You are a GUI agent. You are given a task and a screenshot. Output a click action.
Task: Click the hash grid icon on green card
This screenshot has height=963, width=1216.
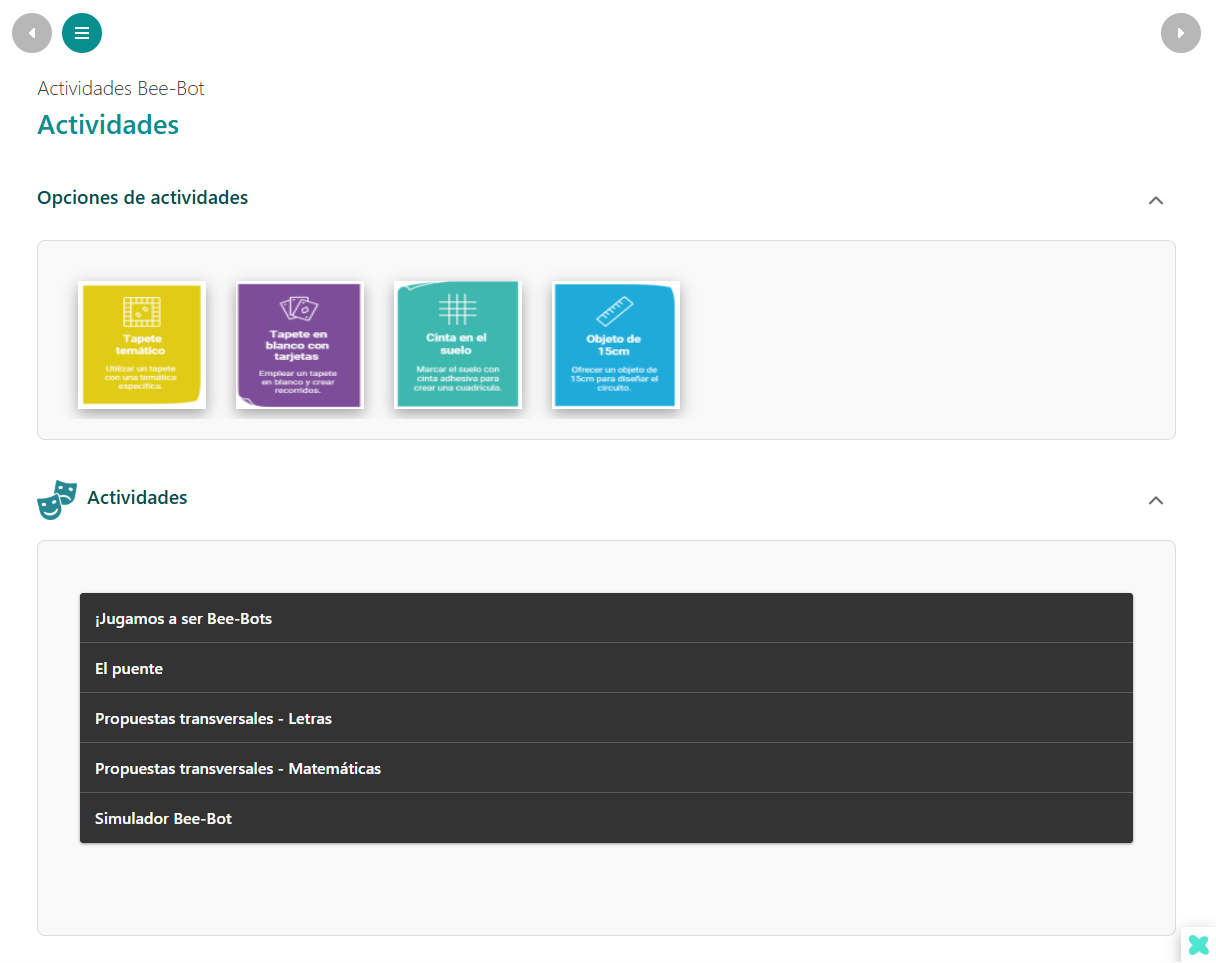click(457, 309)
